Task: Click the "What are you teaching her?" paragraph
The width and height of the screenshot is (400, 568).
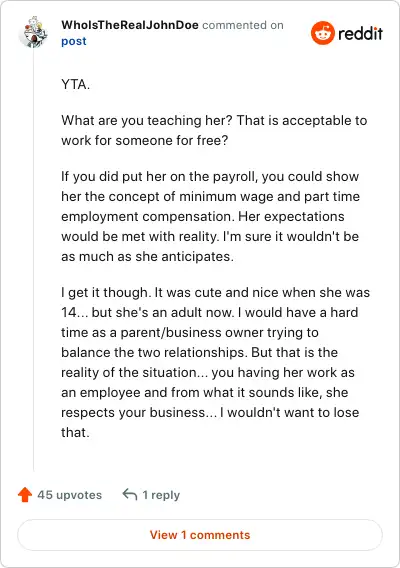Action: point(214,130)
